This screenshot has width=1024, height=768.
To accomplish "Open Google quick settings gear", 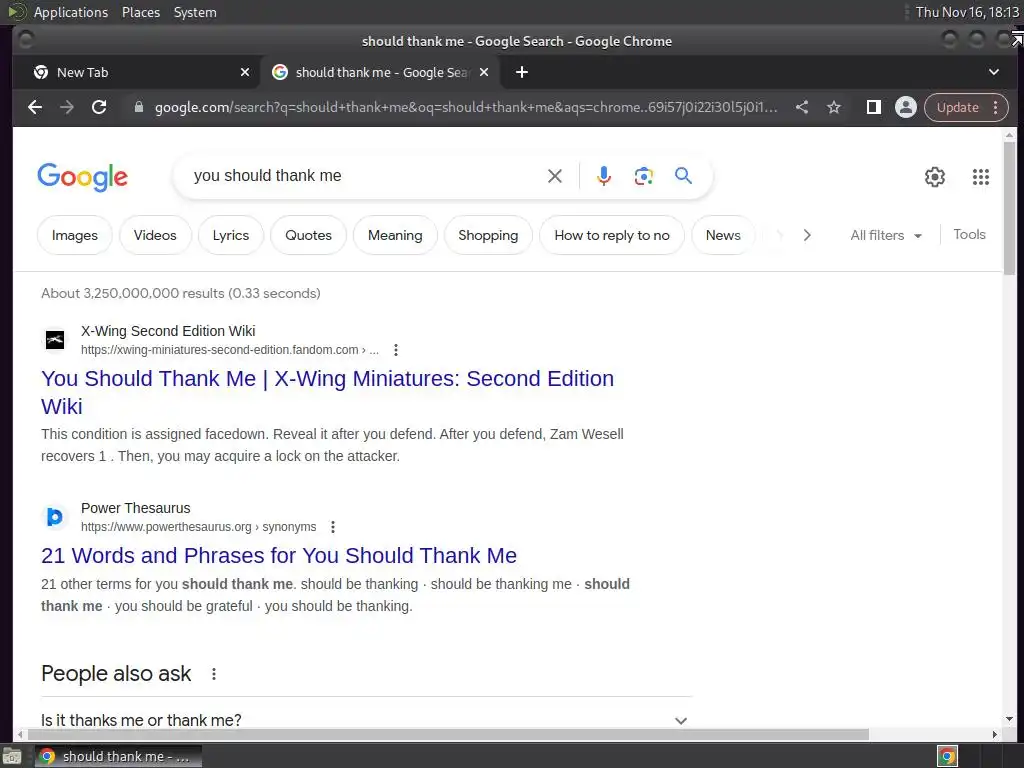I will coord(935,176).
